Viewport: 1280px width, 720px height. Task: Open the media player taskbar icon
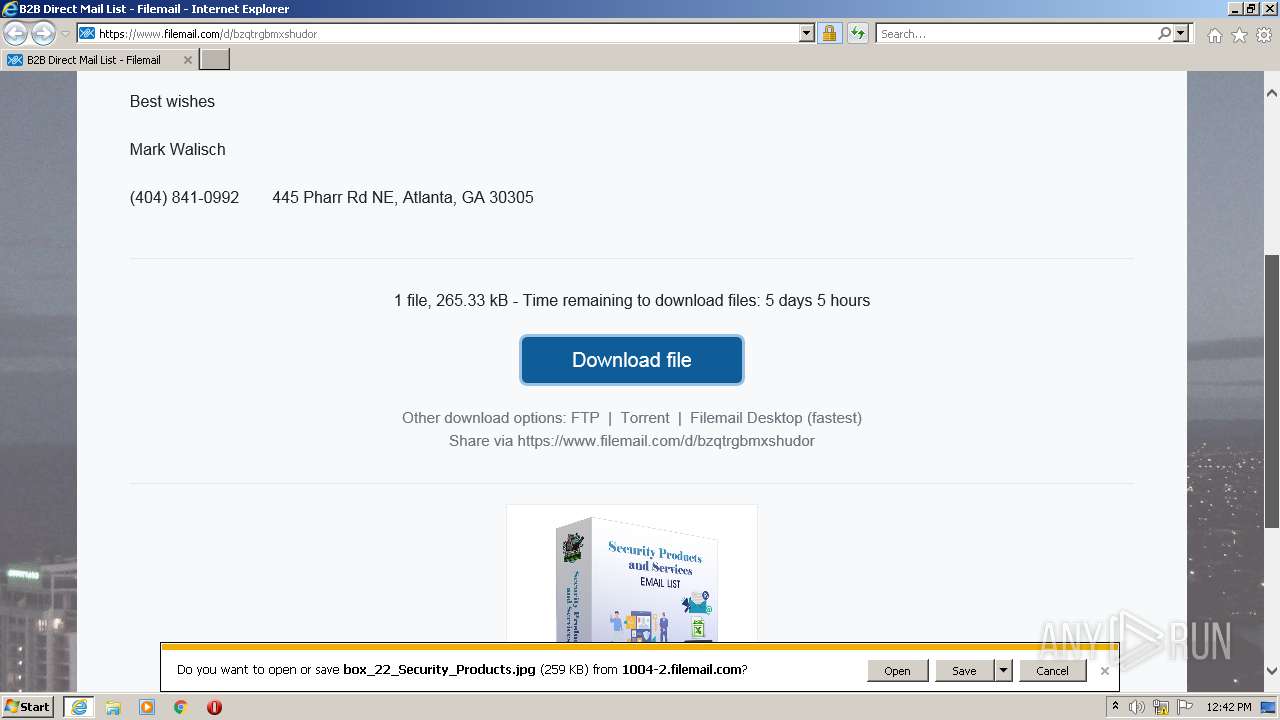coord(147,707)
